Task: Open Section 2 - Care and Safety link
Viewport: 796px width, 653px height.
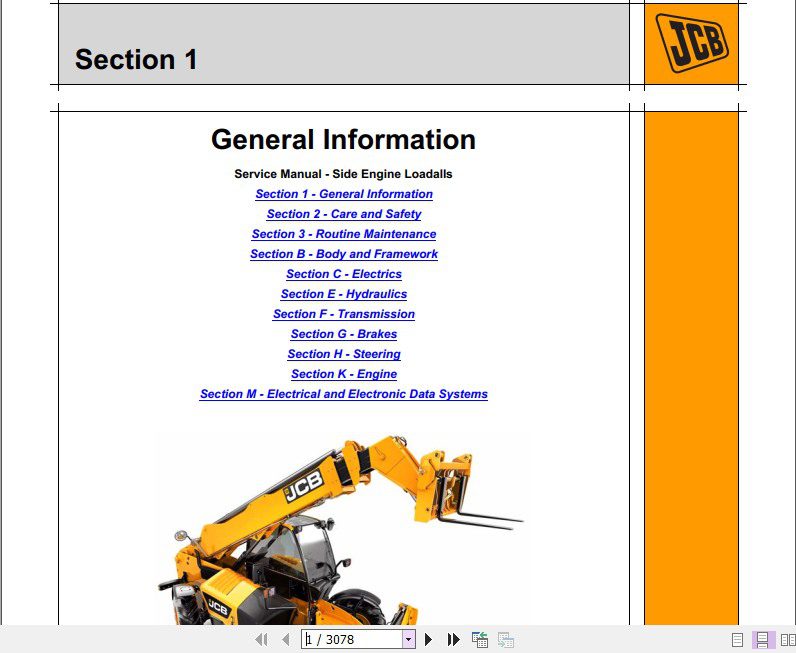Action: click(x=344, y=214)
